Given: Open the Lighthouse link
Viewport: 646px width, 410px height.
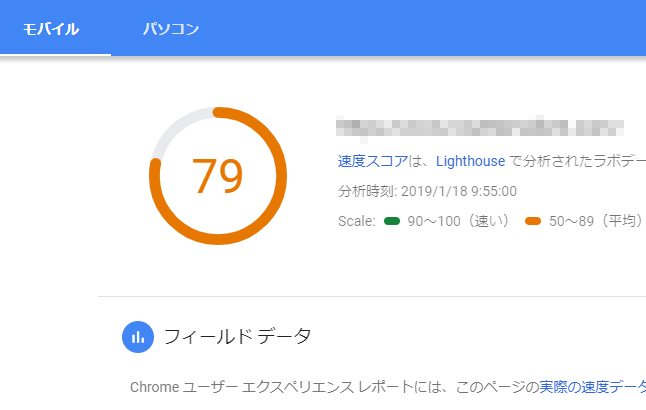Looking at the screenshot, I should click(470, 161).
